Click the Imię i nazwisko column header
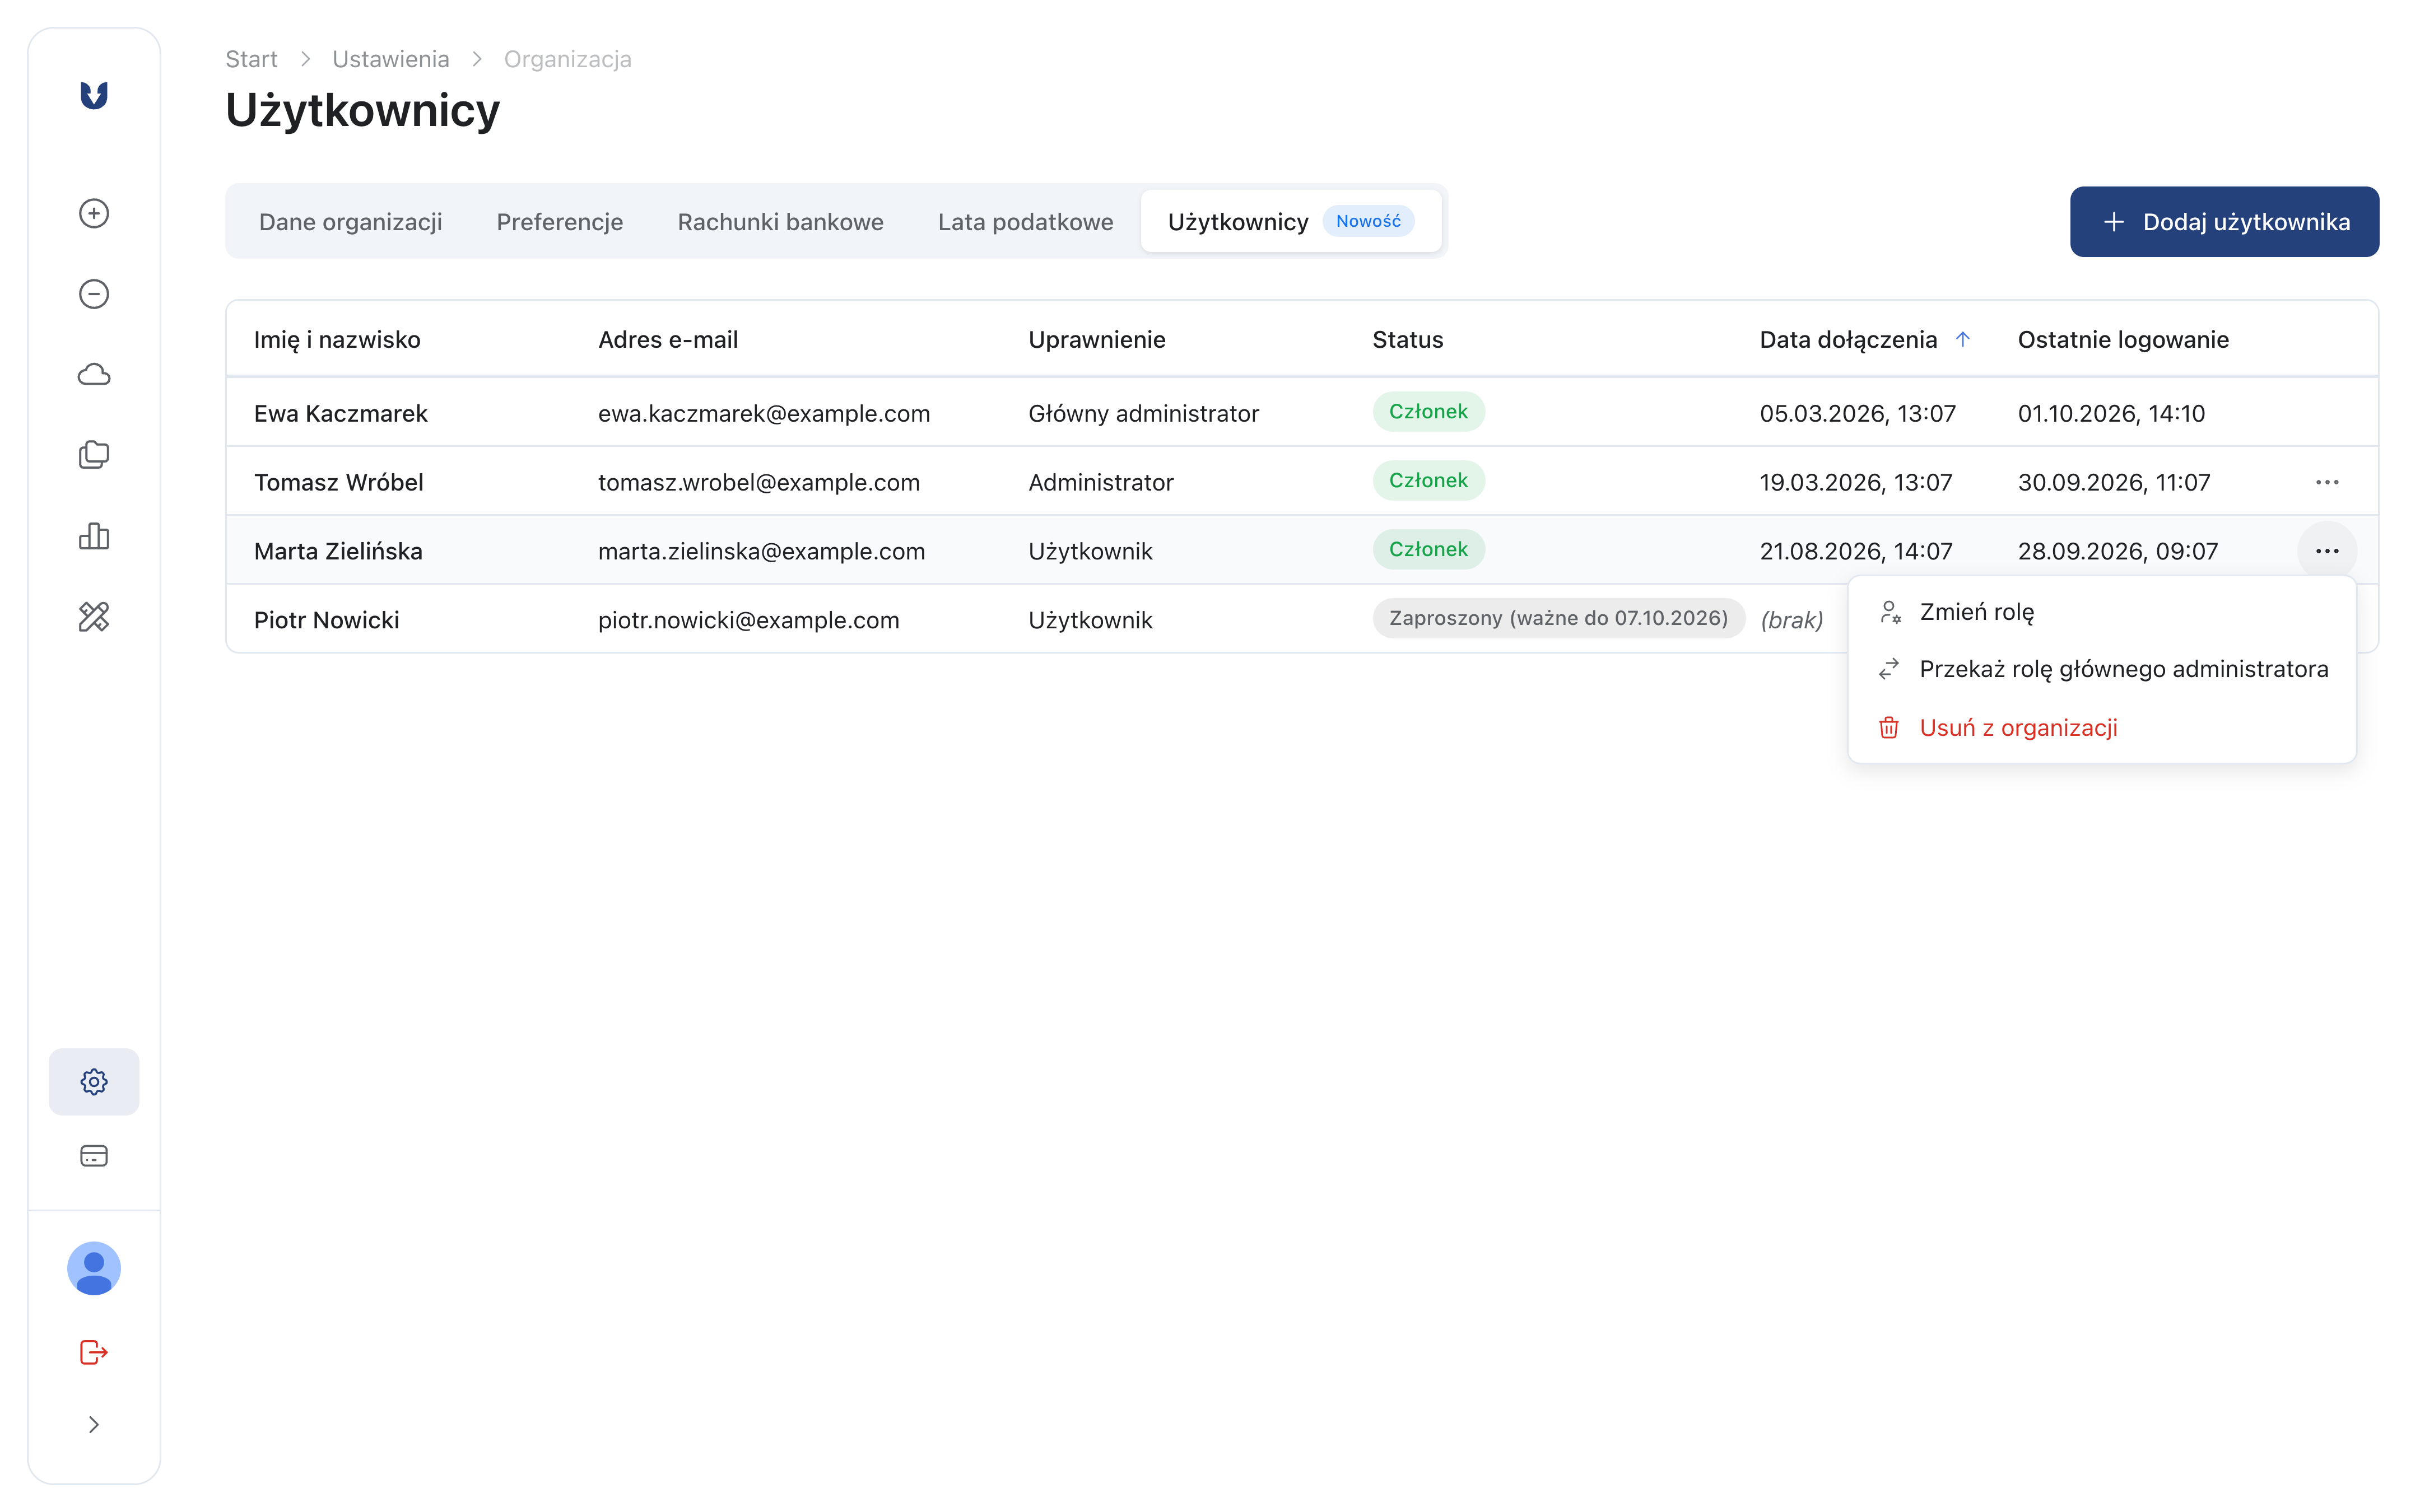Image resolution: width=2420 pixels, height=1512 pixels. click(x=337, y=340)
